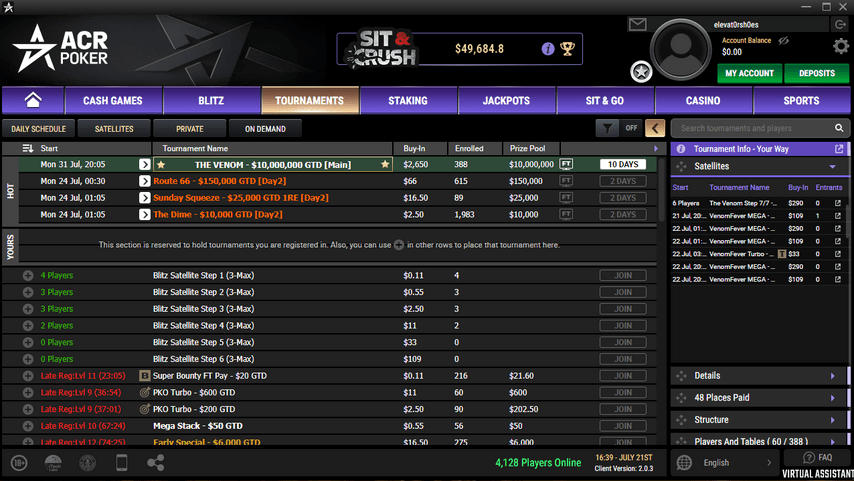Click the search magnifier icon
Image resolution: width=854 pixels, height=481 pixels.
tap(839, 128)
